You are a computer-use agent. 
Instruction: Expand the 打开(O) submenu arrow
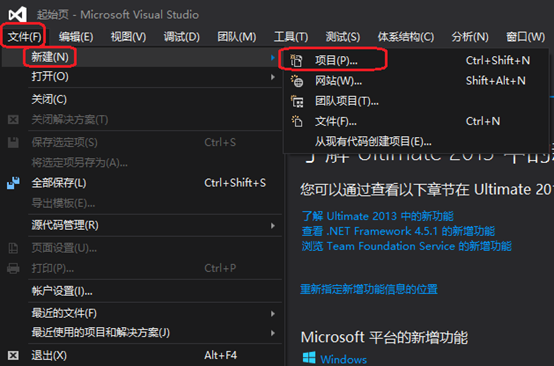(x=273, y=77)
